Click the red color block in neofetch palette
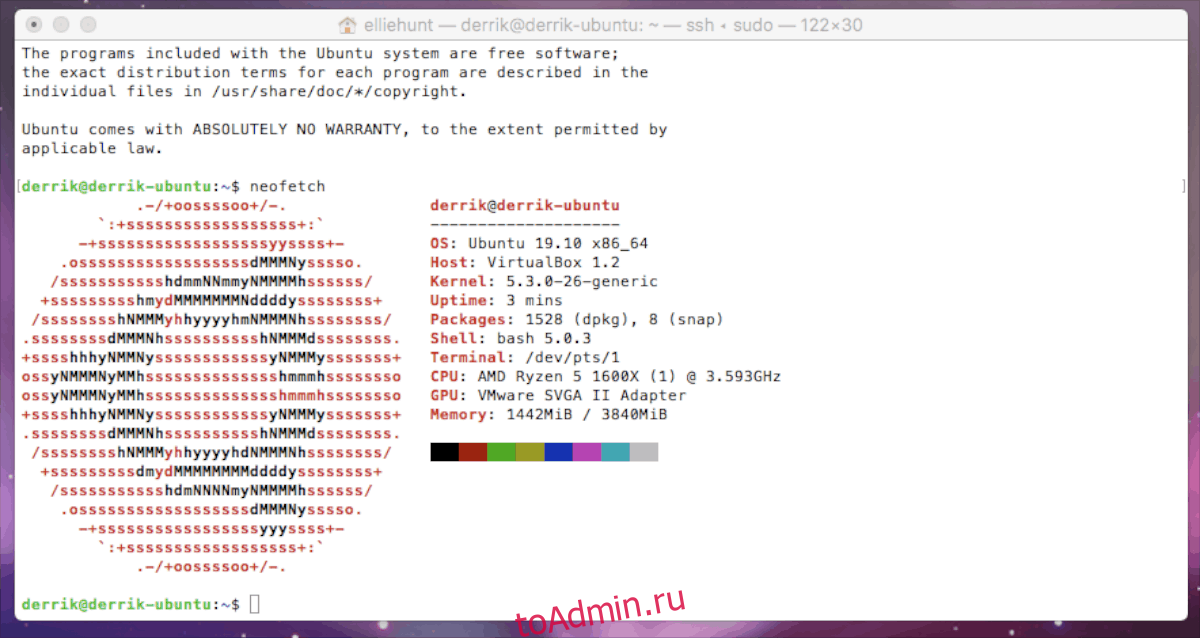 point(473,452)
